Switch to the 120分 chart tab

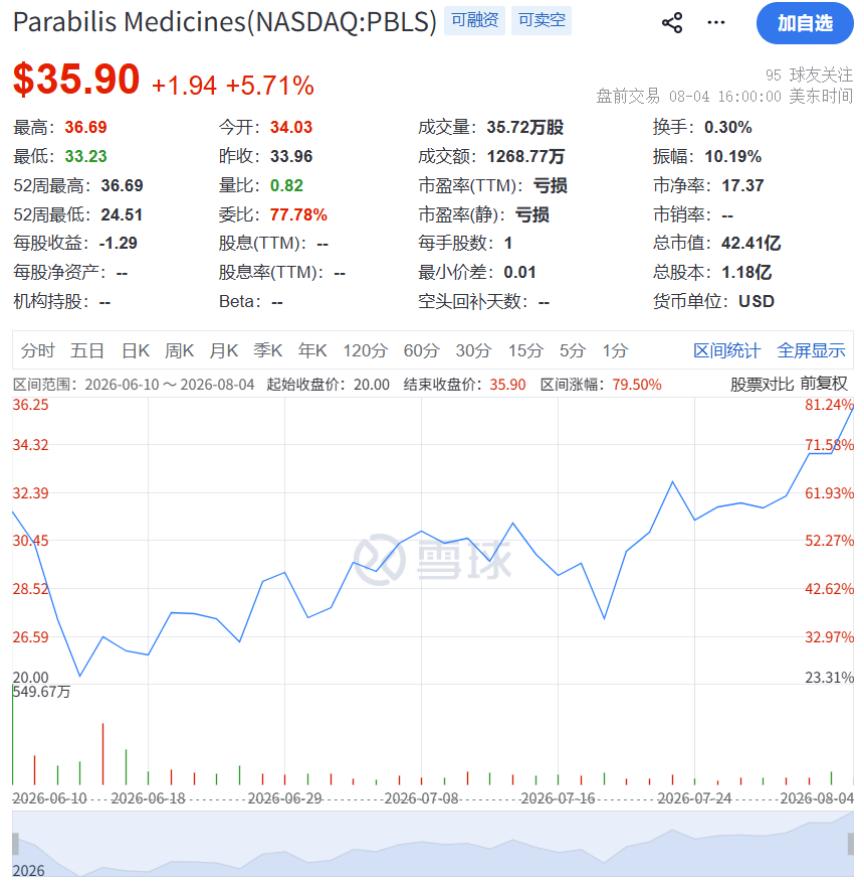pos(366,350)
